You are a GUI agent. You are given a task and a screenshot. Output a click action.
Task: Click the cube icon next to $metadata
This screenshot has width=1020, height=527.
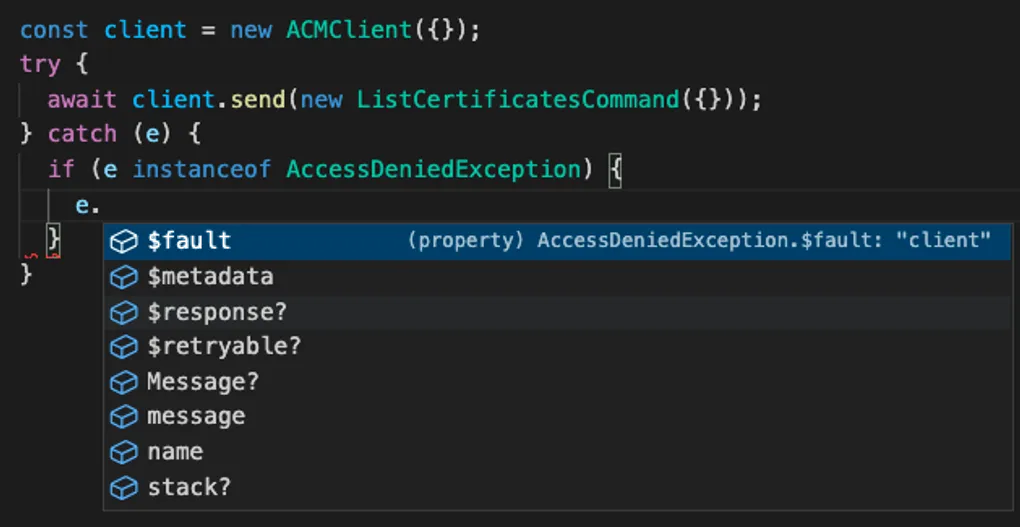(x=122, y=276)
